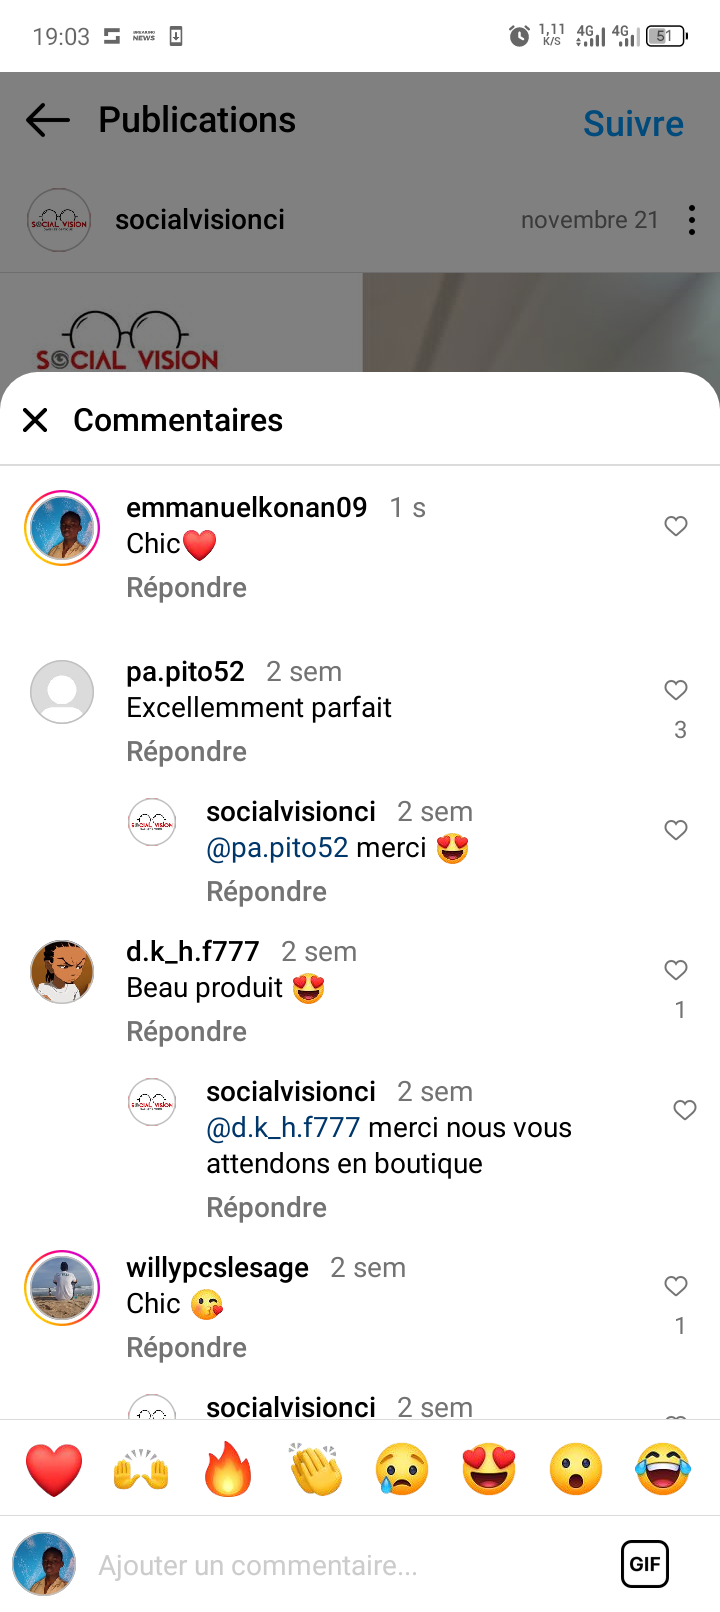Open the GIF picker

645,1564
